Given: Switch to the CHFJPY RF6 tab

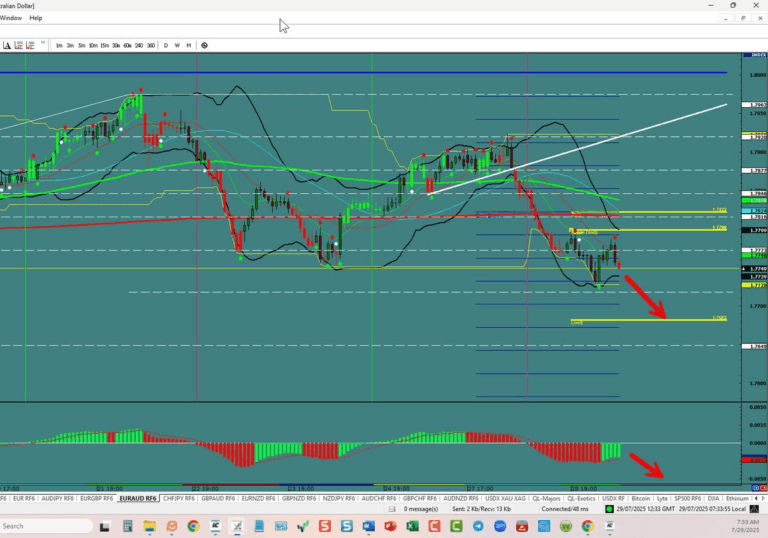Looking at the screenshot, I should [179, 498].
